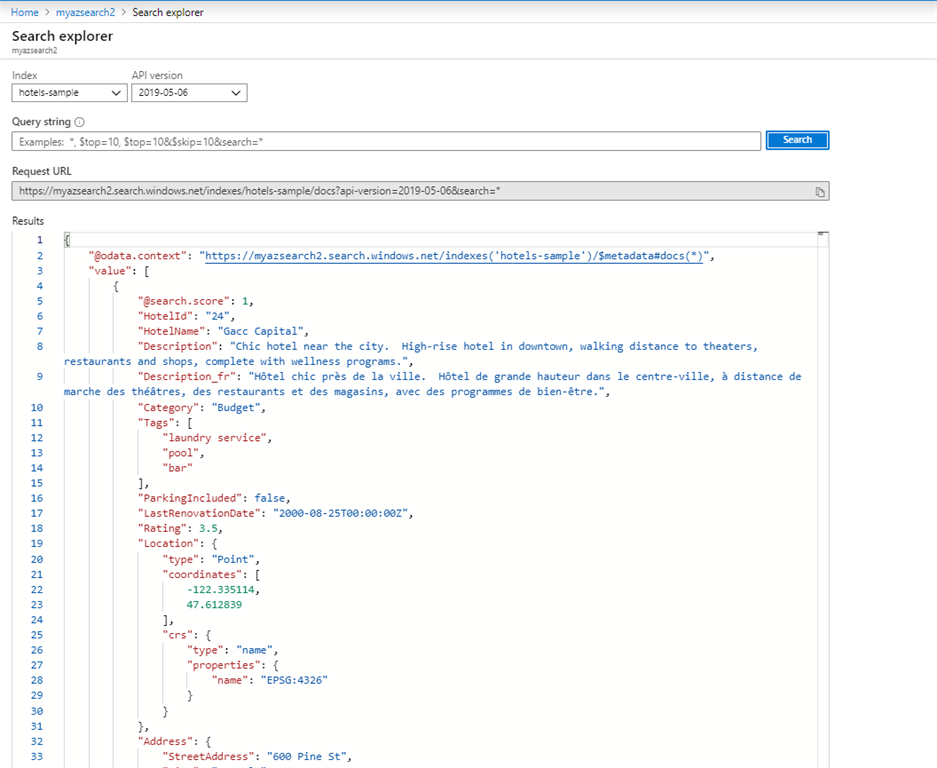Highlight the Rating value 3.5 in results
Viewport: 937px width, 768px height.
(x=206, y=527)
